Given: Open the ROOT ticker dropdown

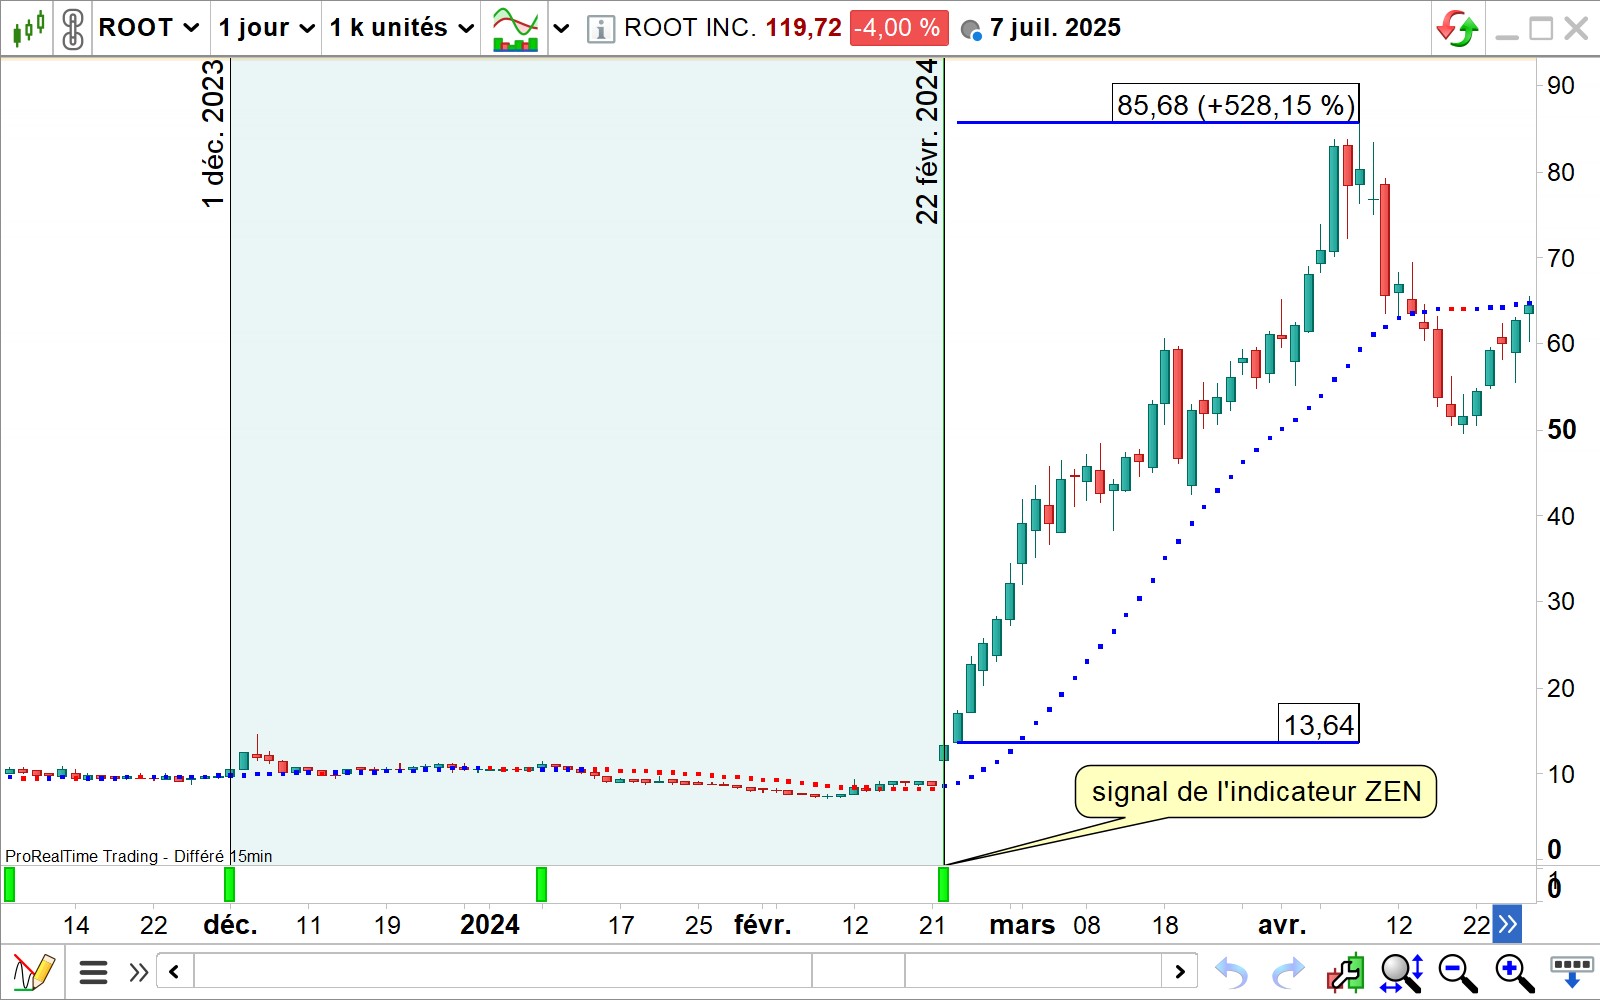Looking at the screenshot, I should [x=149, y=28].
